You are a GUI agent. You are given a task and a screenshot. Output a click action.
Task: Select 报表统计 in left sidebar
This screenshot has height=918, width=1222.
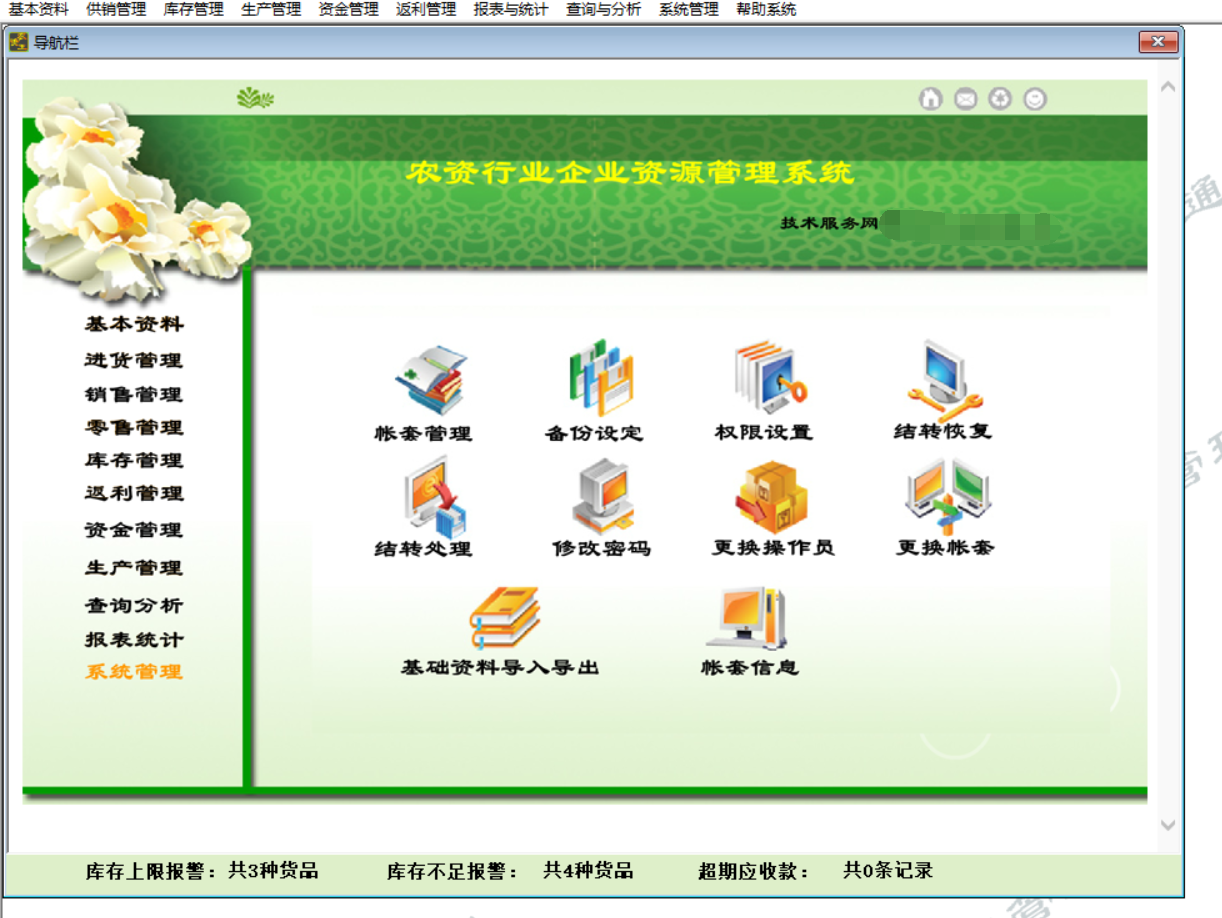pyautogui.click(x=134, y=639)
